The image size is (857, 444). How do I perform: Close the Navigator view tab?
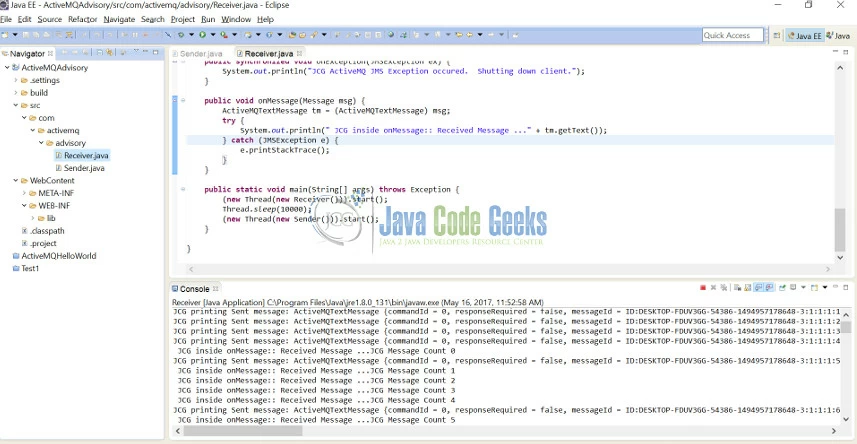50,53
